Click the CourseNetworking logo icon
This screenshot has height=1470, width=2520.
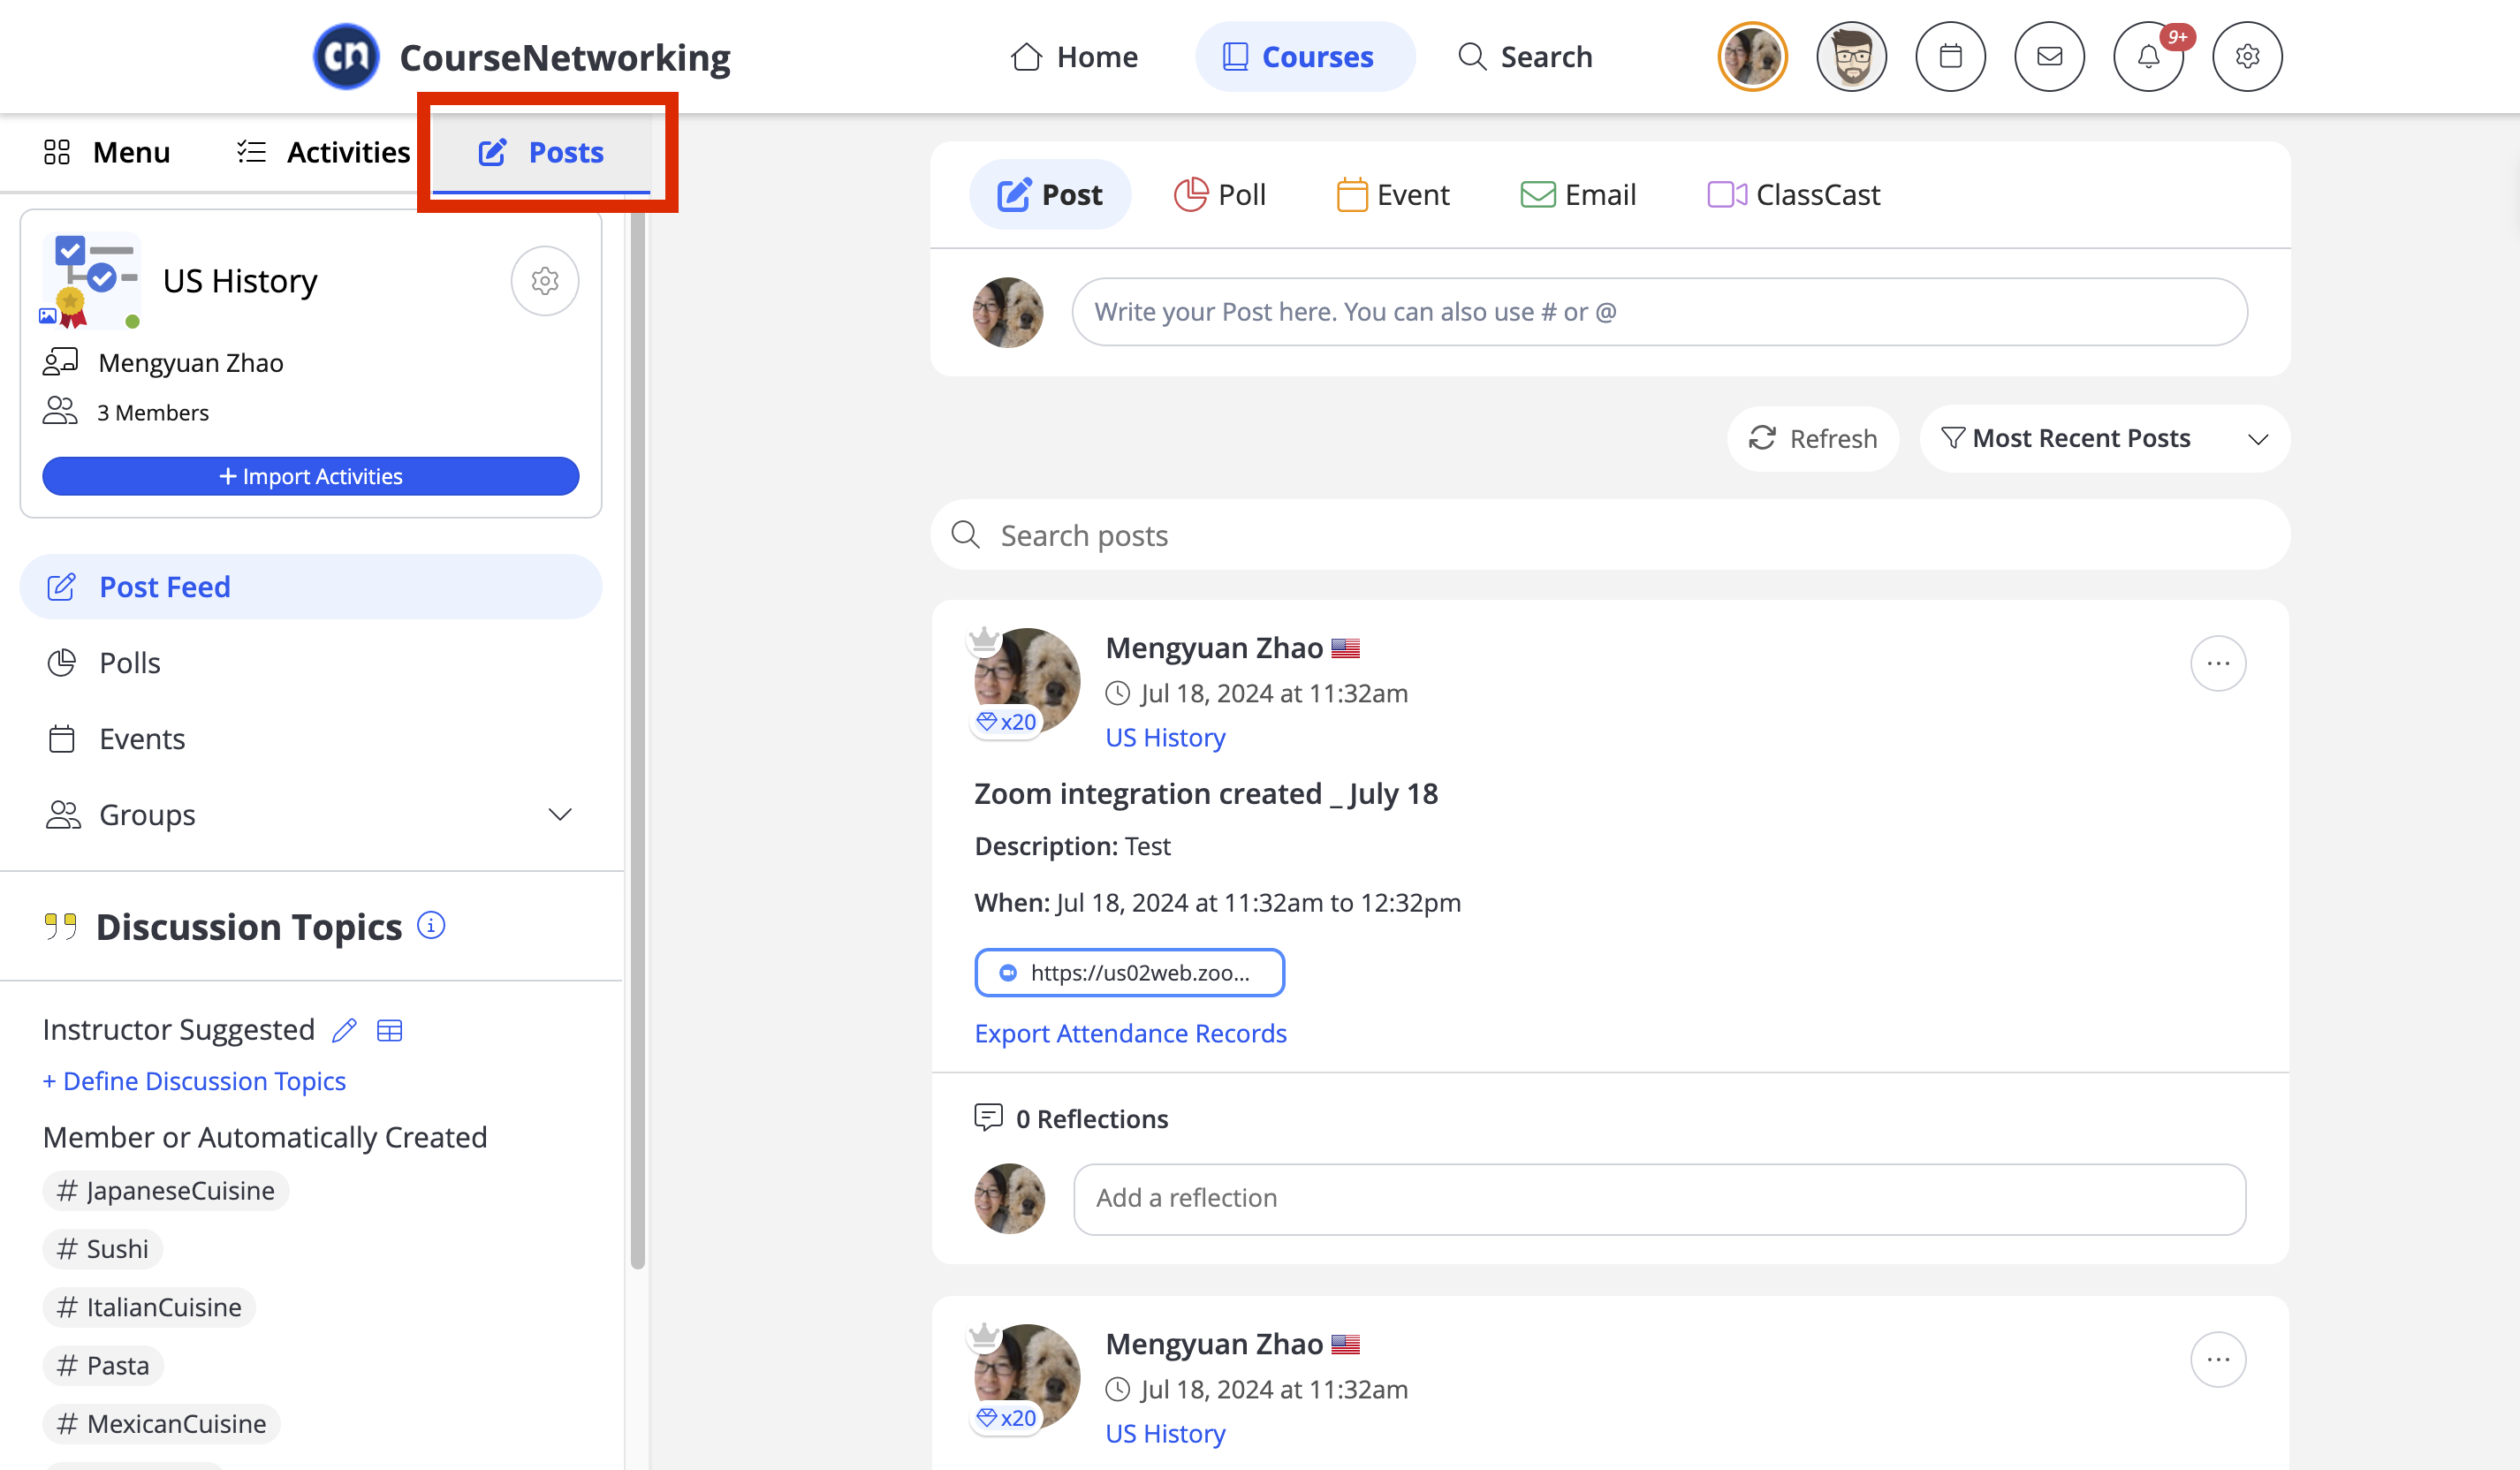tap(346, 56)
